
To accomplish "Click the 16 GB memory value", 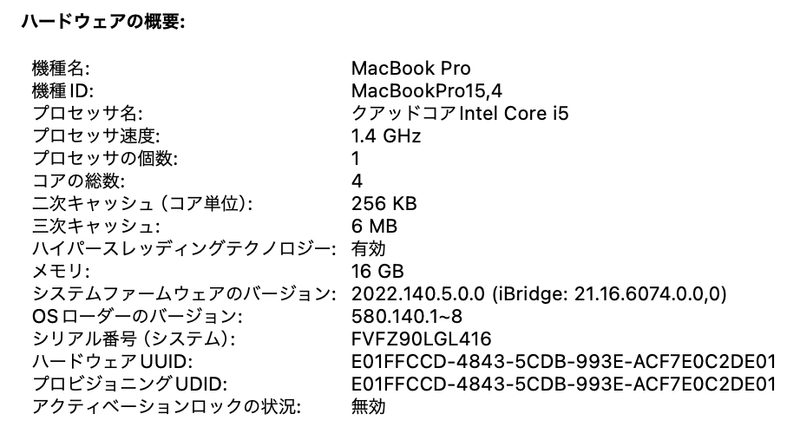I will coord(377,271).
